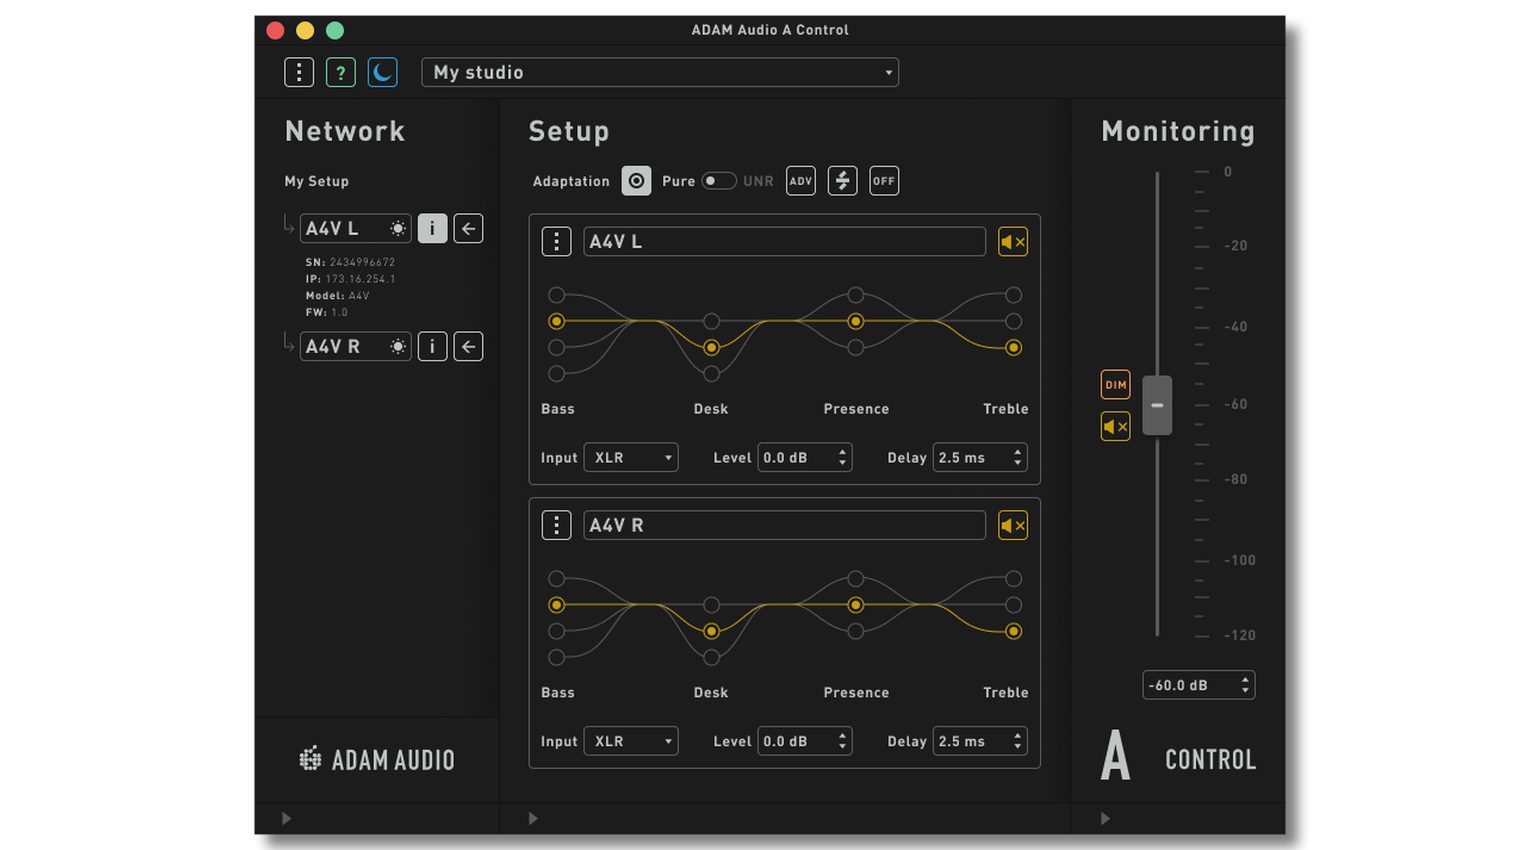The image size is (1540, 850).
Task: Open the Input XLR dropdown for A4V L
Action: pyautogui.click(x=631, y=458)
